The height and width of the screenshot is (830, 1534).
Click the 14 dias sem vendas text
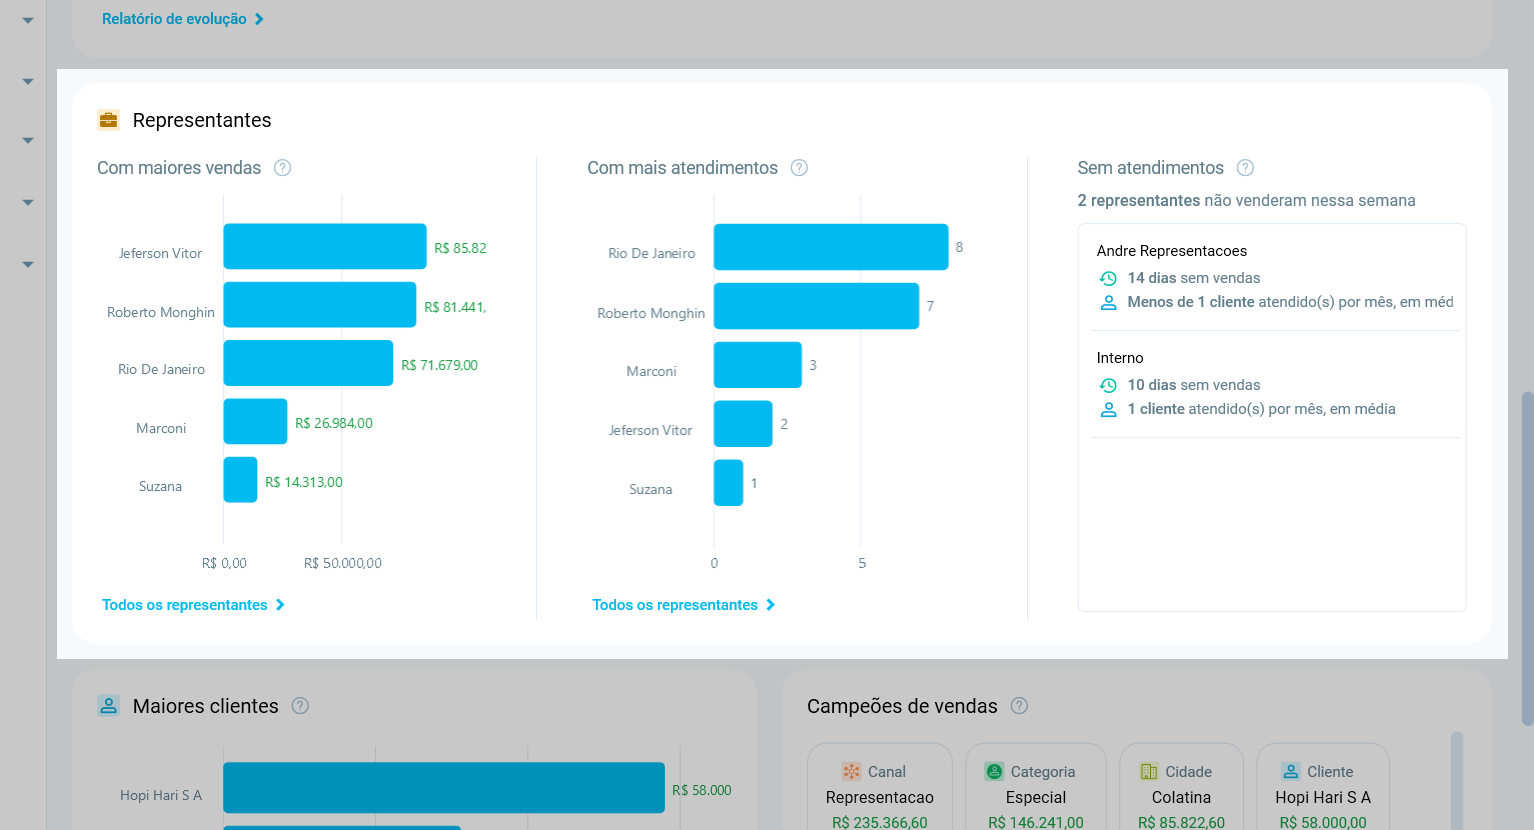tap(1194, 278)
